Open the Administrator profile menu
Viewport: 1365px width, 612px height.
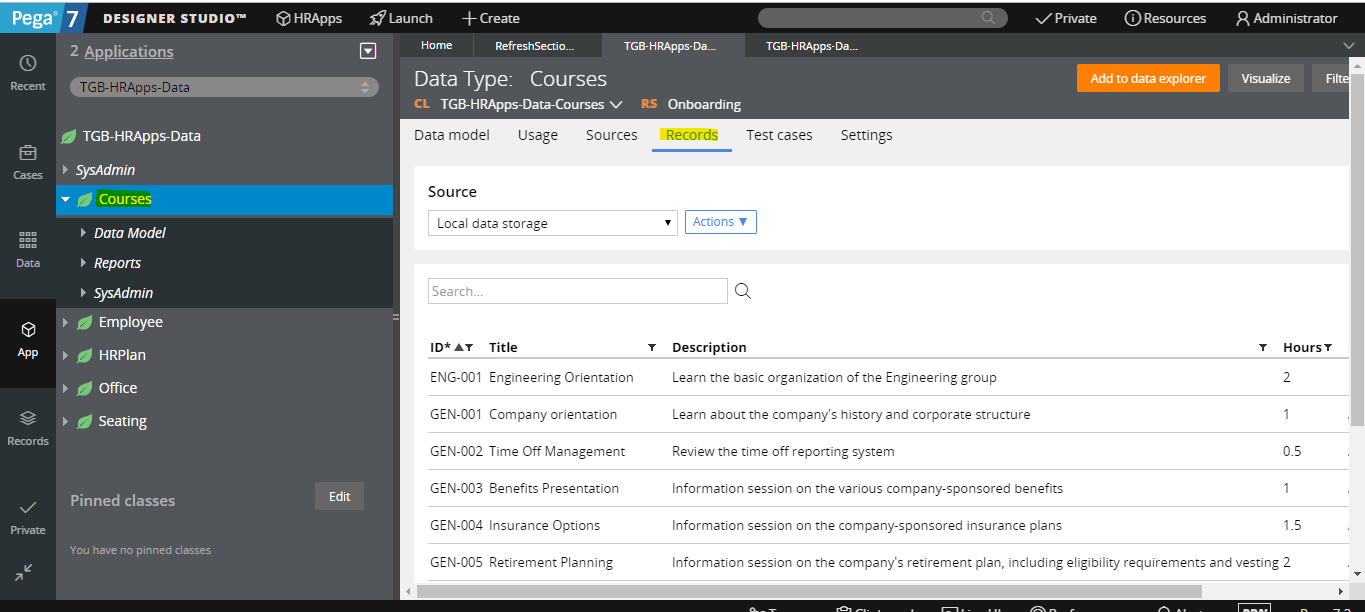(1288, 17)
